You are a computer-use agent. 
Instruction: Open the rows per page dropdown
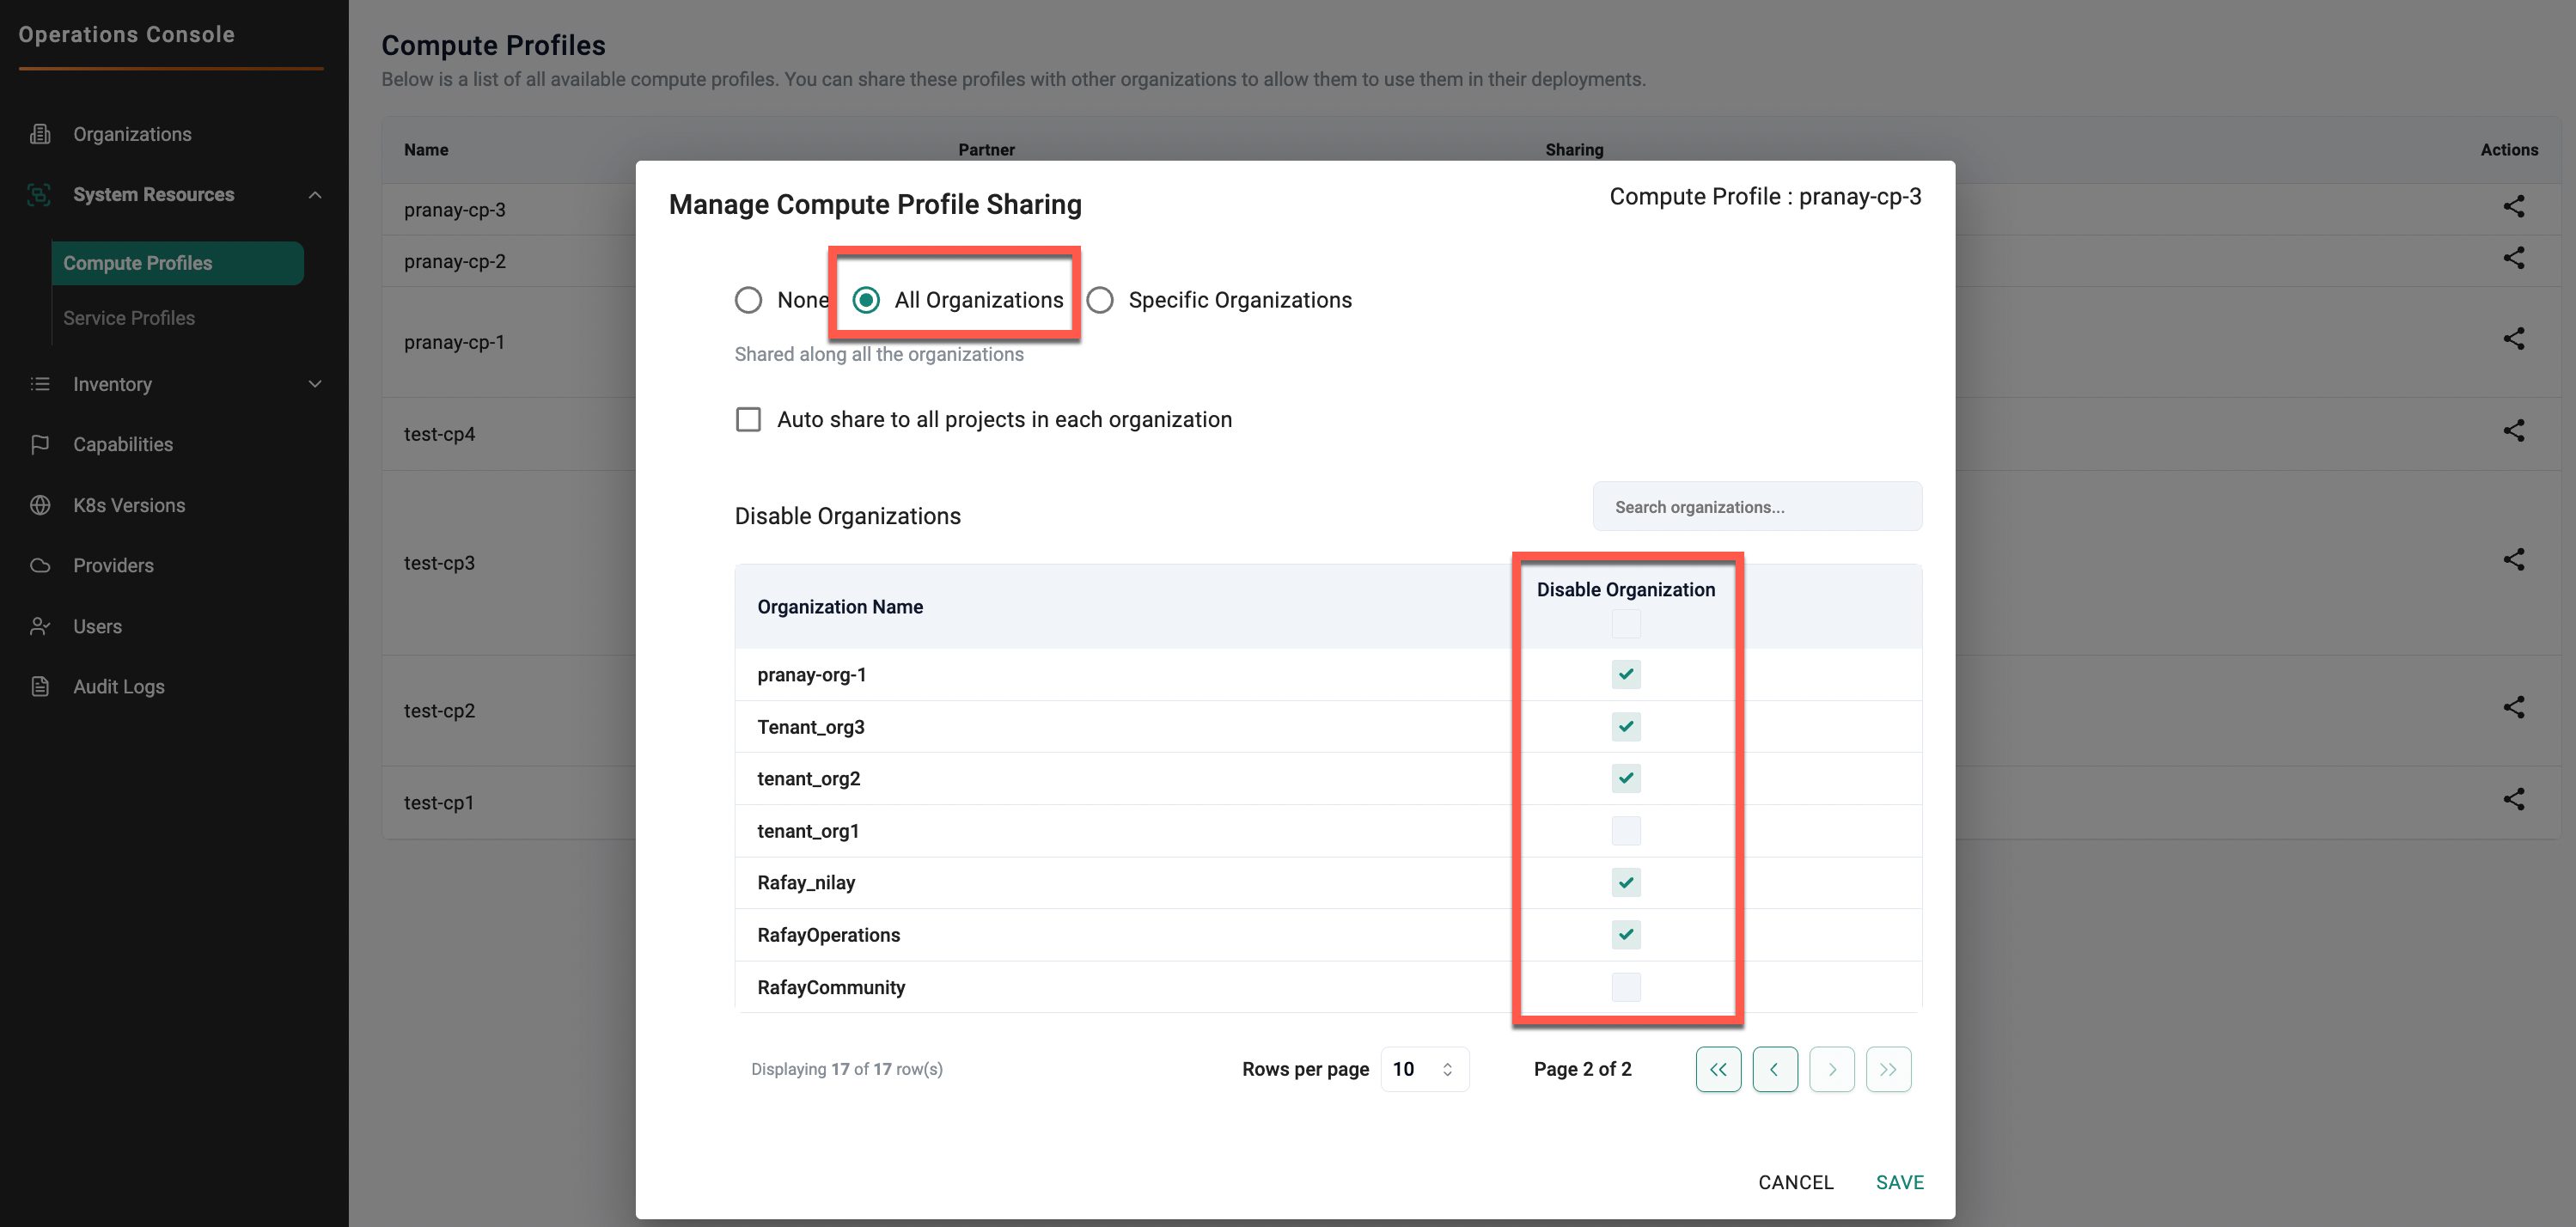[1423, 1069]
